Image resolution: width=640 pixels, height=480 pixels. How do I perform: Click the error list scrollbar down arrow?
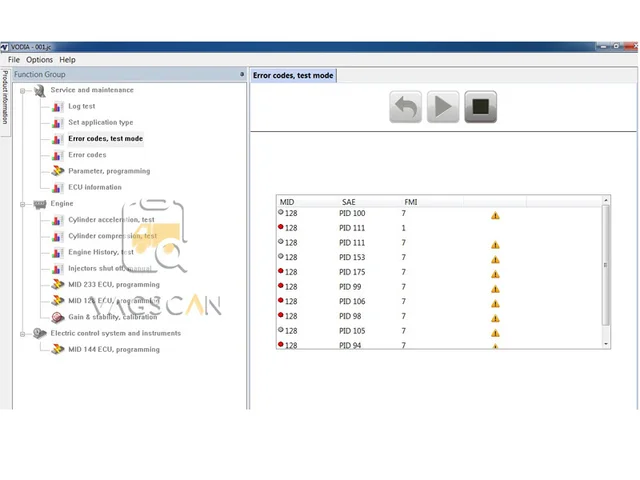coord(606,344)
